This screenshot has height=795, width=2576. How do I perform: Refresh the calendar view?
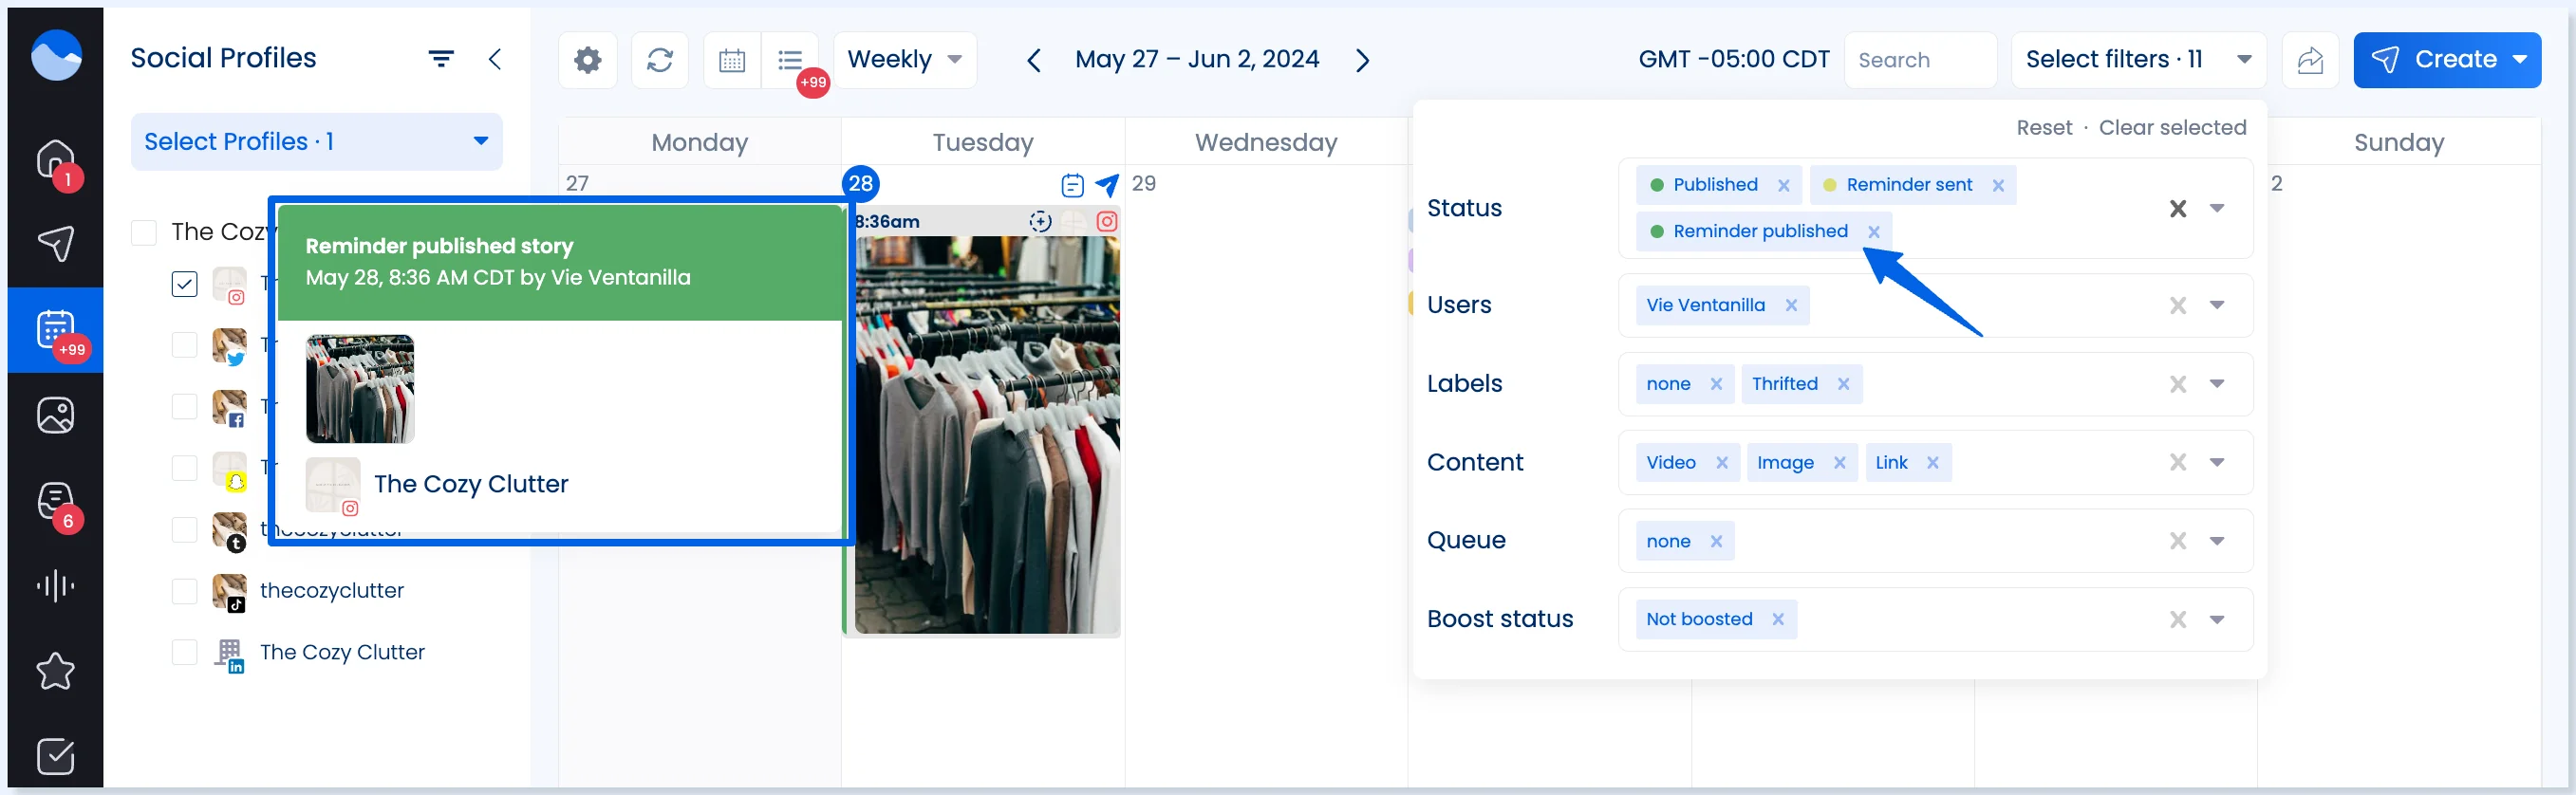(x=660, y=60)
